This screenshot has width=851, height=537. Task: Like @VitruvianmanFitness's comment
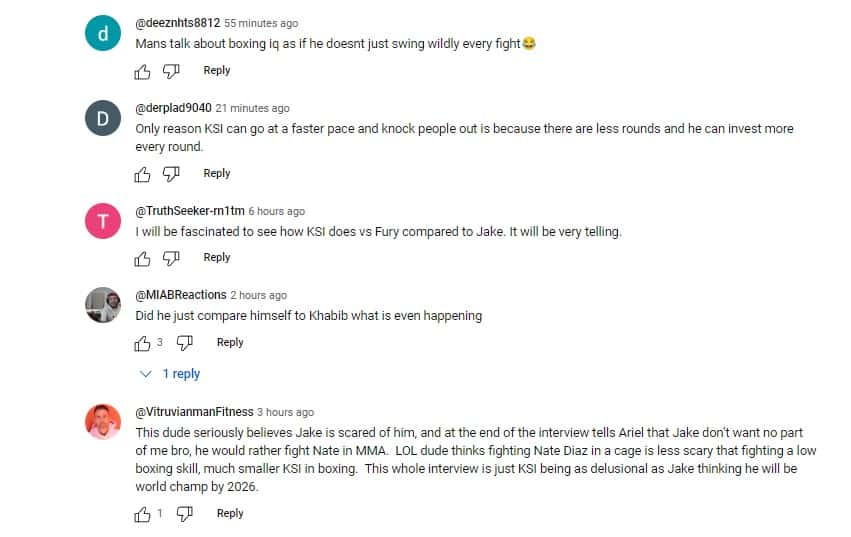coord(143,514)
